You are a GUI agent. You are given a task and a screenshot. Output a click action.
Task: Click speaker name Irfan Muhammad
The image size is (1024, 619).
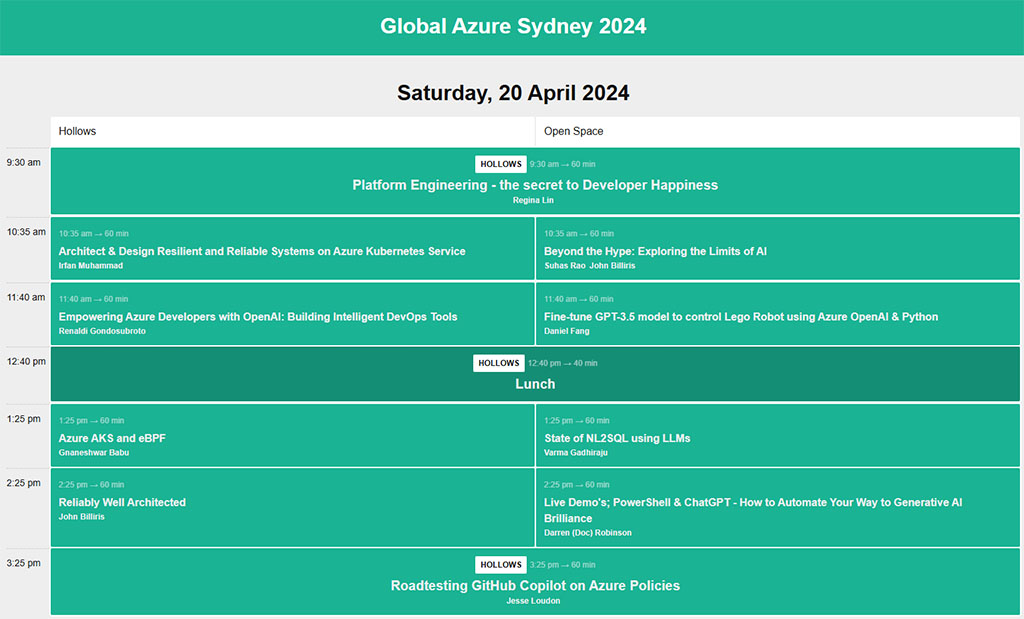click(91, 266)
